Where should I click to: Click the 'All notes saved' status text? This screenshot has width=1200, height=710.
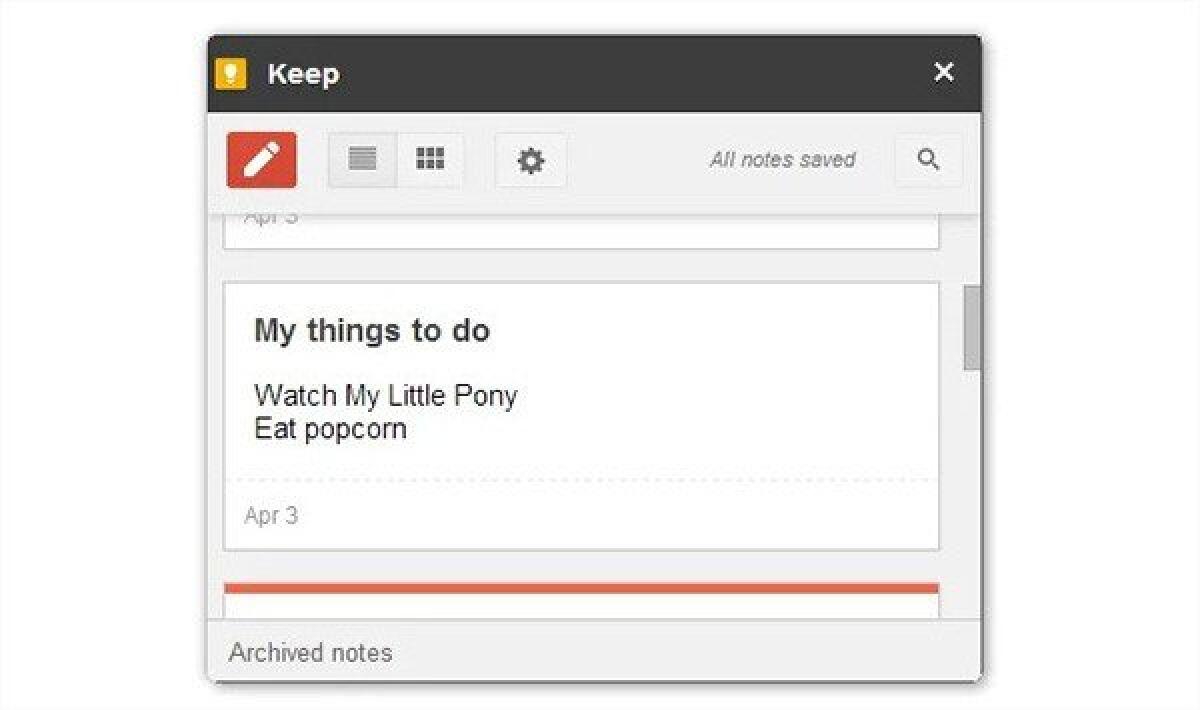tap(783, 159)
